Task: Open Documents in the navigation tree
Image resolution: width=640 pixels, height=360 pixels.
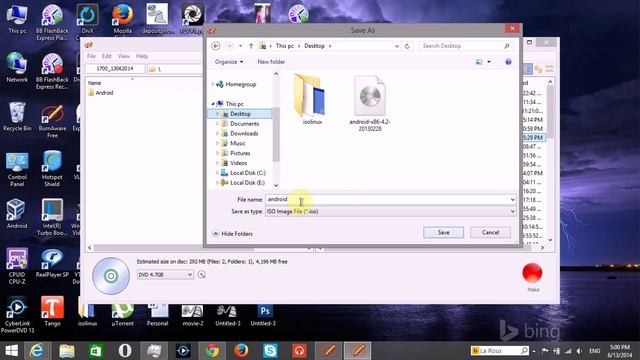Action: 244,124
